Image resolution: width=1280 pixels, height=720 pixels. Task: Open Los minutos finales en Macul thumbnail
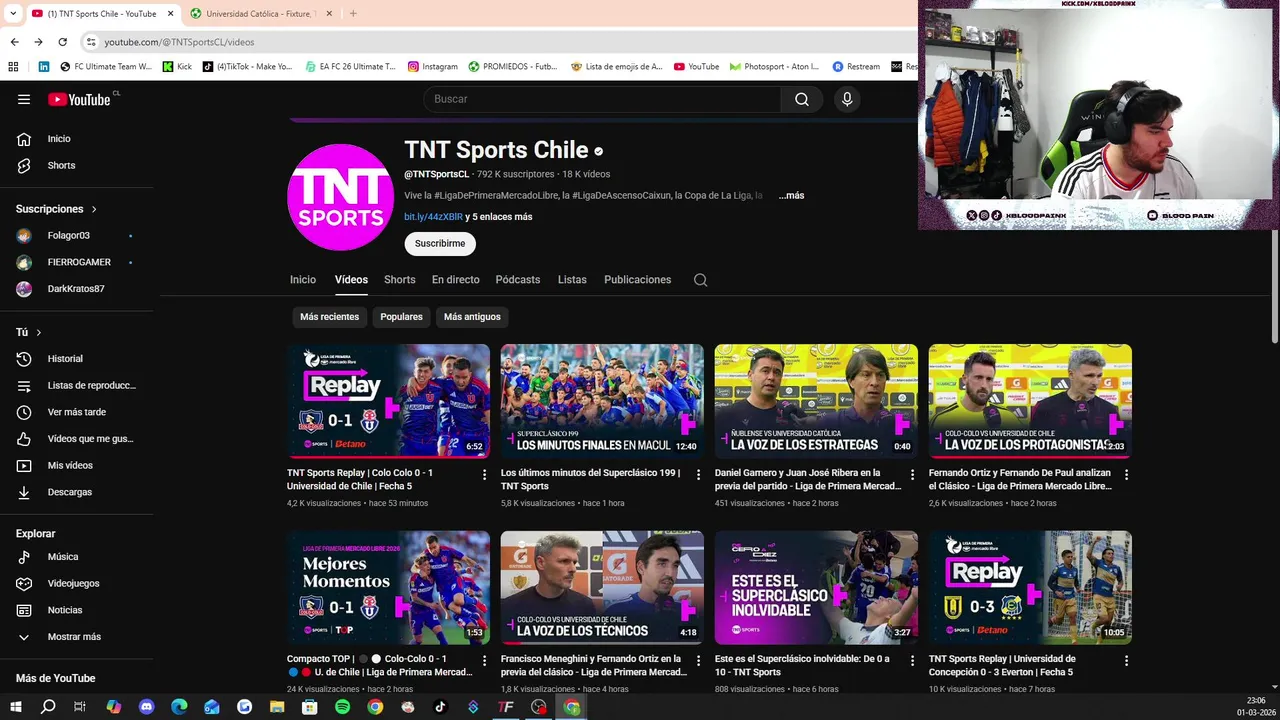602,401
